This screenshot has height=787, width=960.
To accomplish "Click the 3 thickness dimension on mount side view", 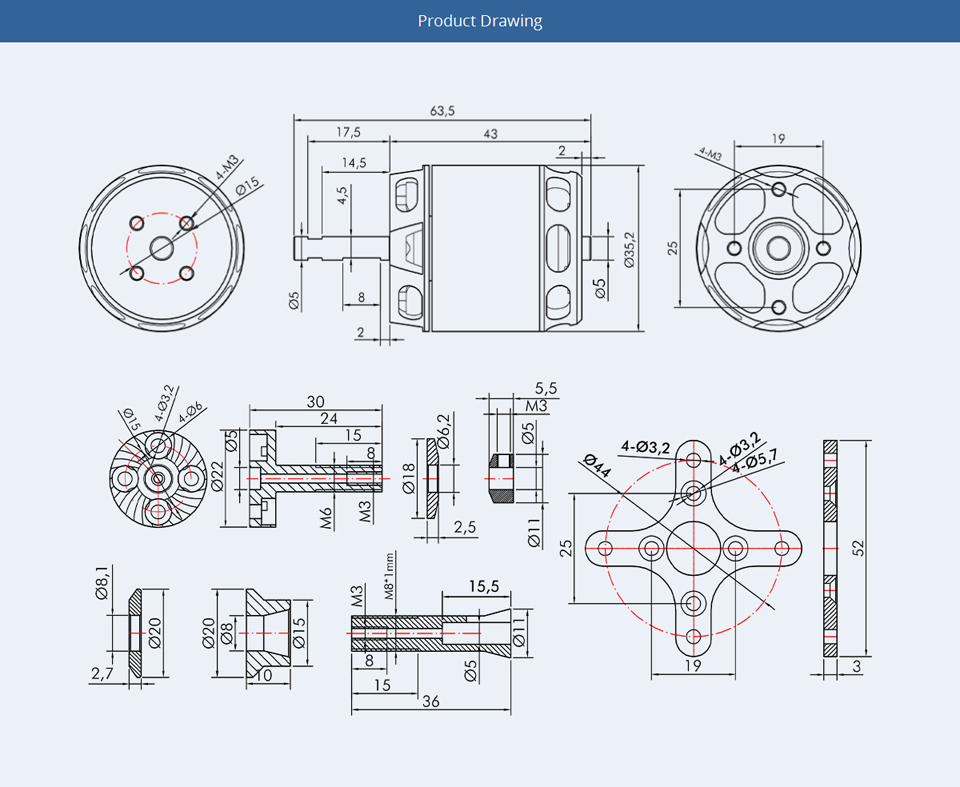I will coord(857,666).
